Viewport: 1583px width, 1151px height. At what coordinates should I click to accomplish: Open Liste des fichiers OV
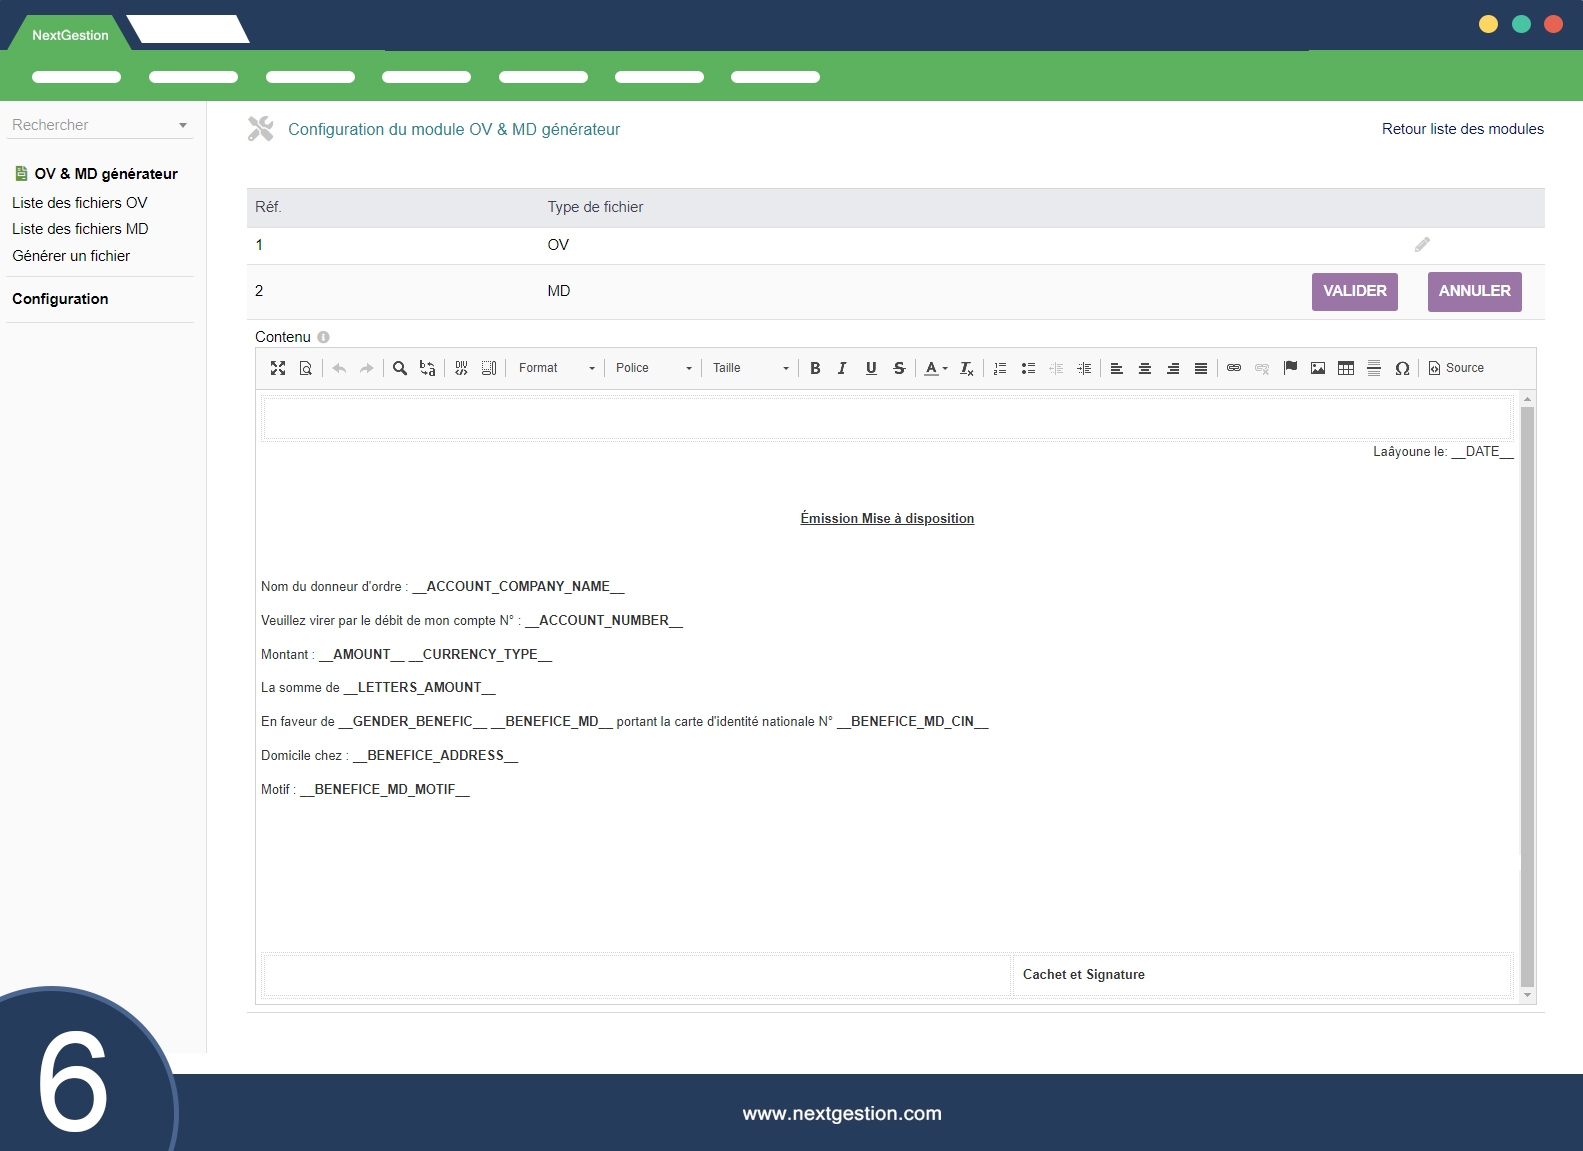[x=80, y=203]
